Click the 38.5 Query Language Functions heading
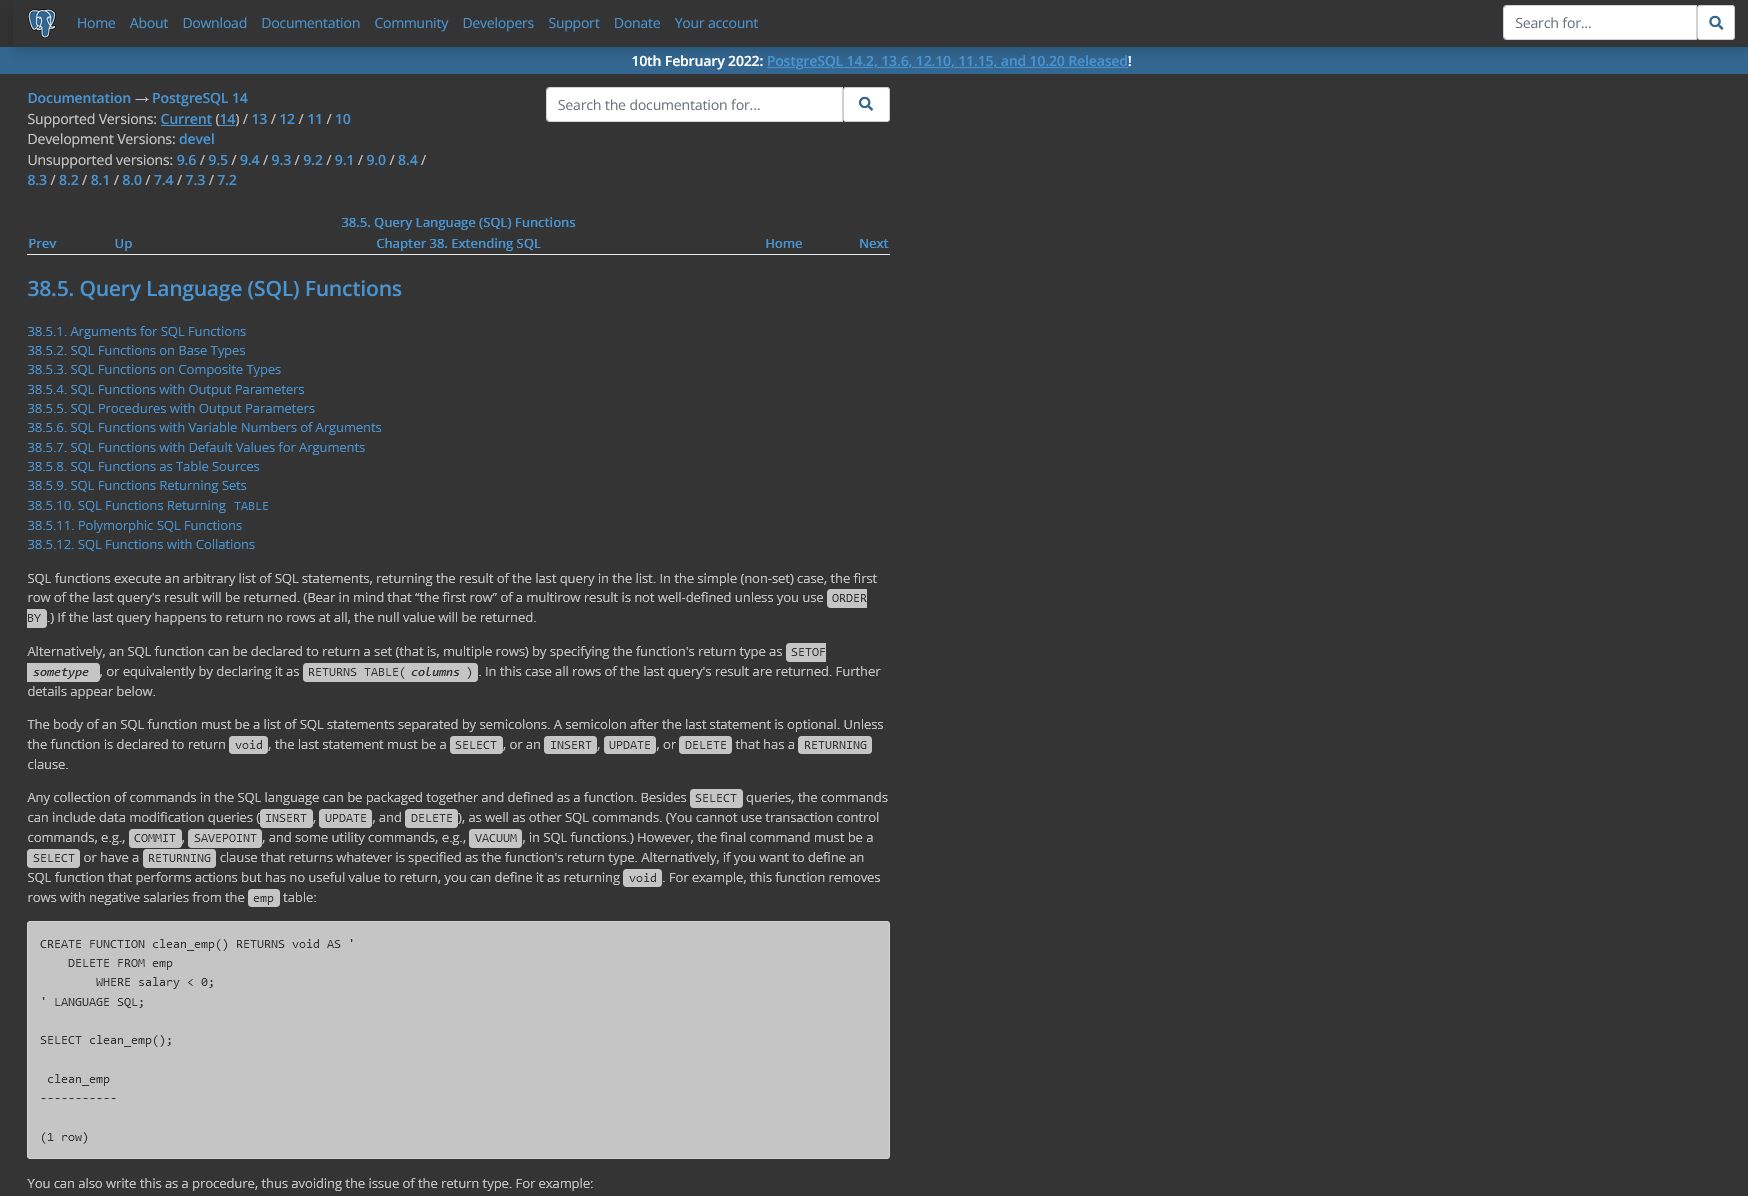The image size is (1748, 1196). pos(214,288)
